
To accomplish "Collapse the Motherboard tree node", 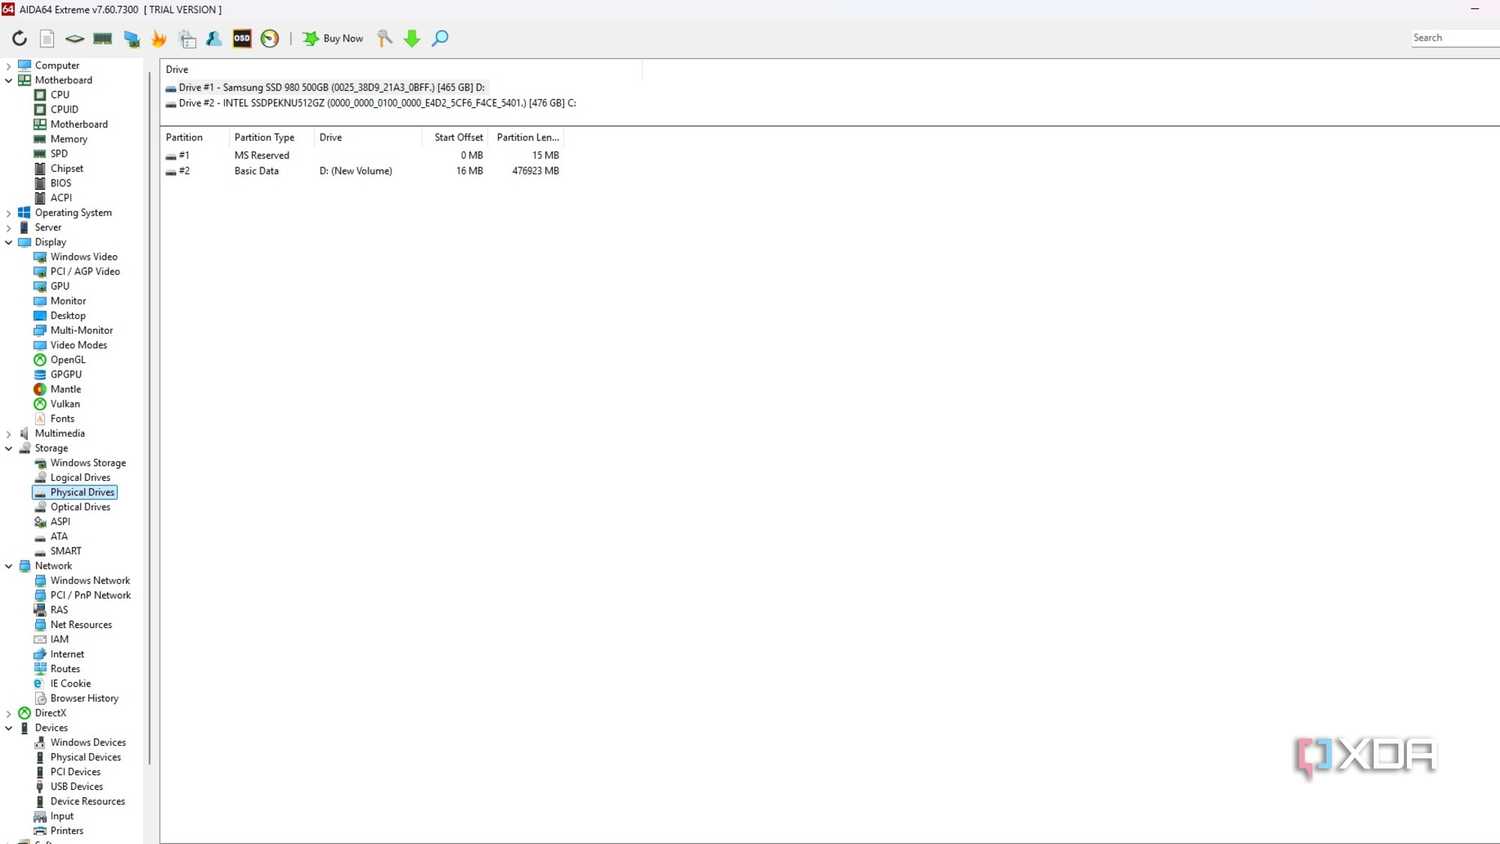I will pyautogui.click(x=9, y=80).
